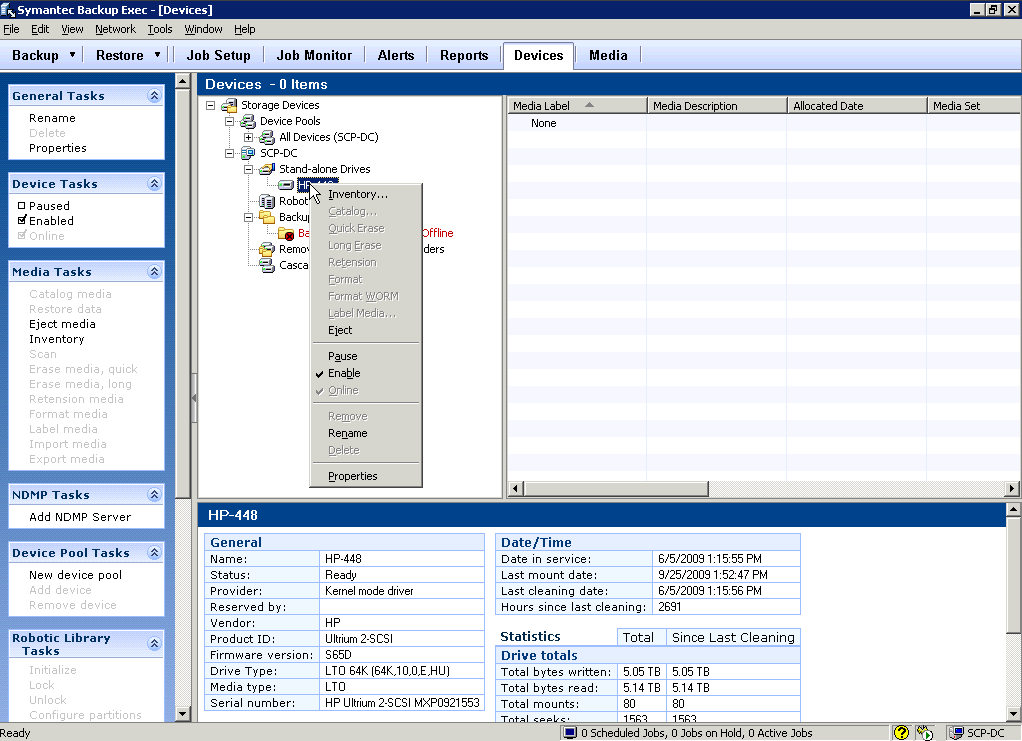The image size is (1022, 741).
Task: Click the offline Backup-to-Disk folder icon
Action: pyautogui.click(x=285, y=232)
